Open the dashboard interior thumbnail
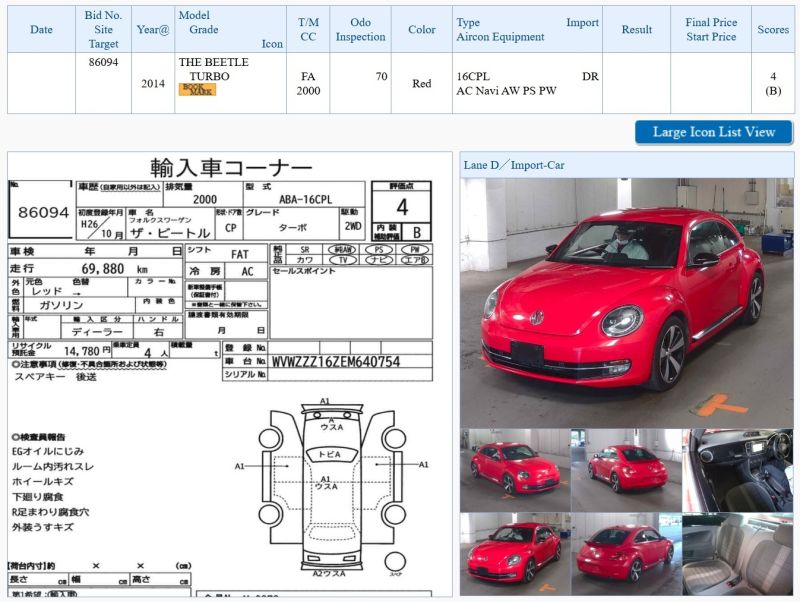Image resolution: width=800 pixels, height=602 pixels. 738,470
